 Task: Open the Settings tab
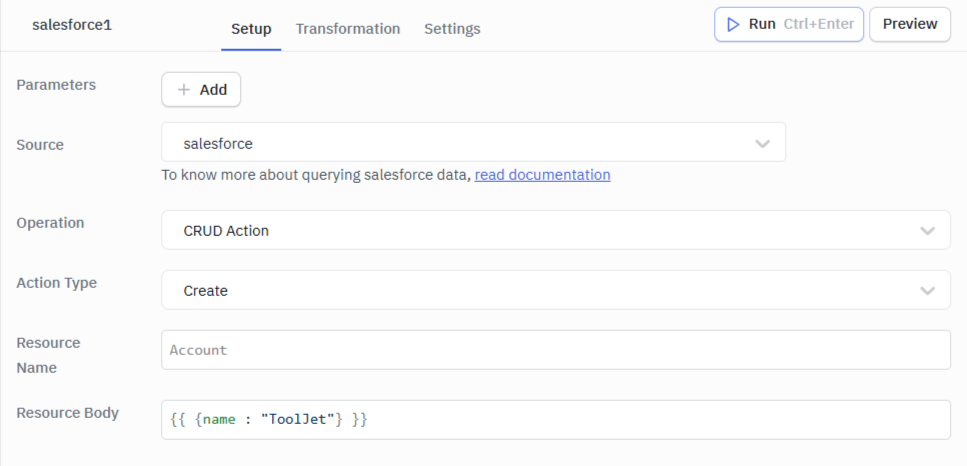coord(452,29)
